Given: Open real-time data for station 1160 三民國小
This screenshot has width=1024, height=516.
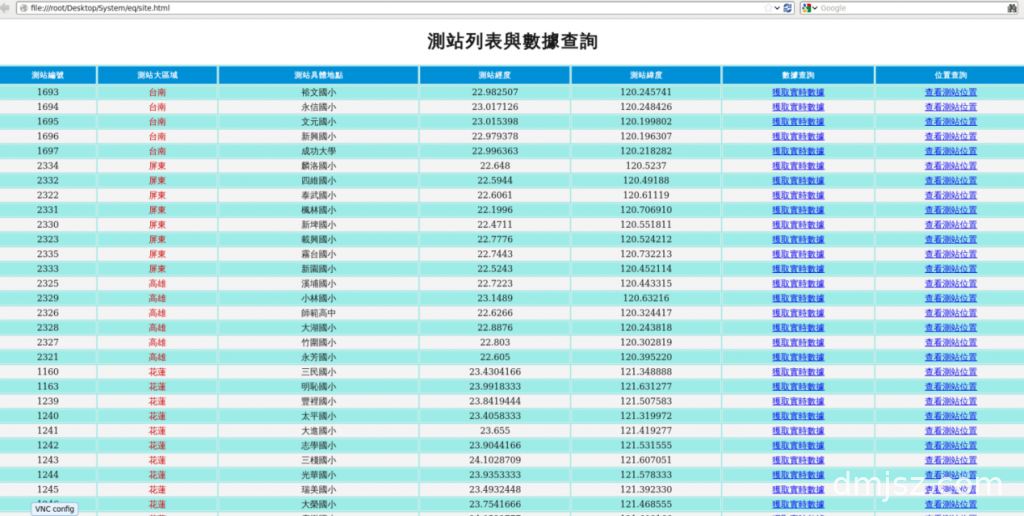Looking at the screenshot, I should coord(798,372).
